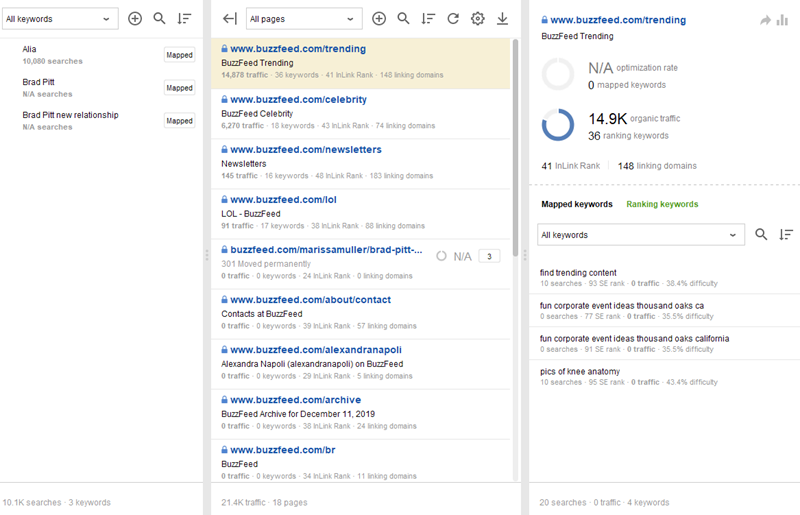Open settings gear in pages toolbar
Viewport: 800px width, 515px height.
477,19
